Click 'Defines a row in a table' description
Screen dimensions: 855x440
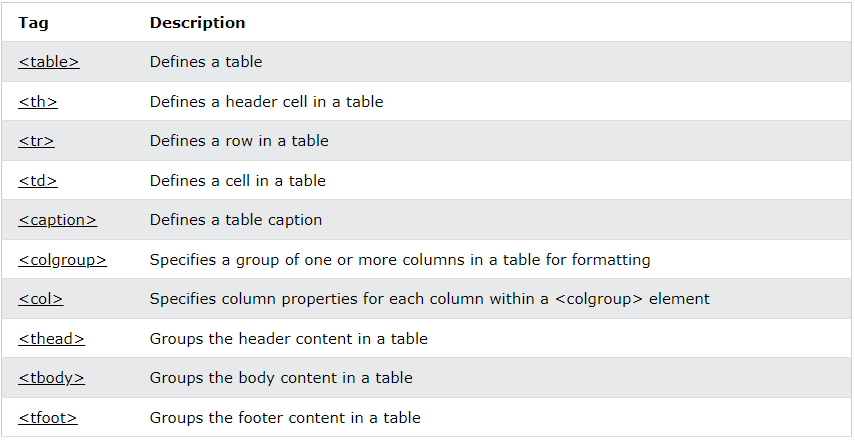[x=239, y=141]
